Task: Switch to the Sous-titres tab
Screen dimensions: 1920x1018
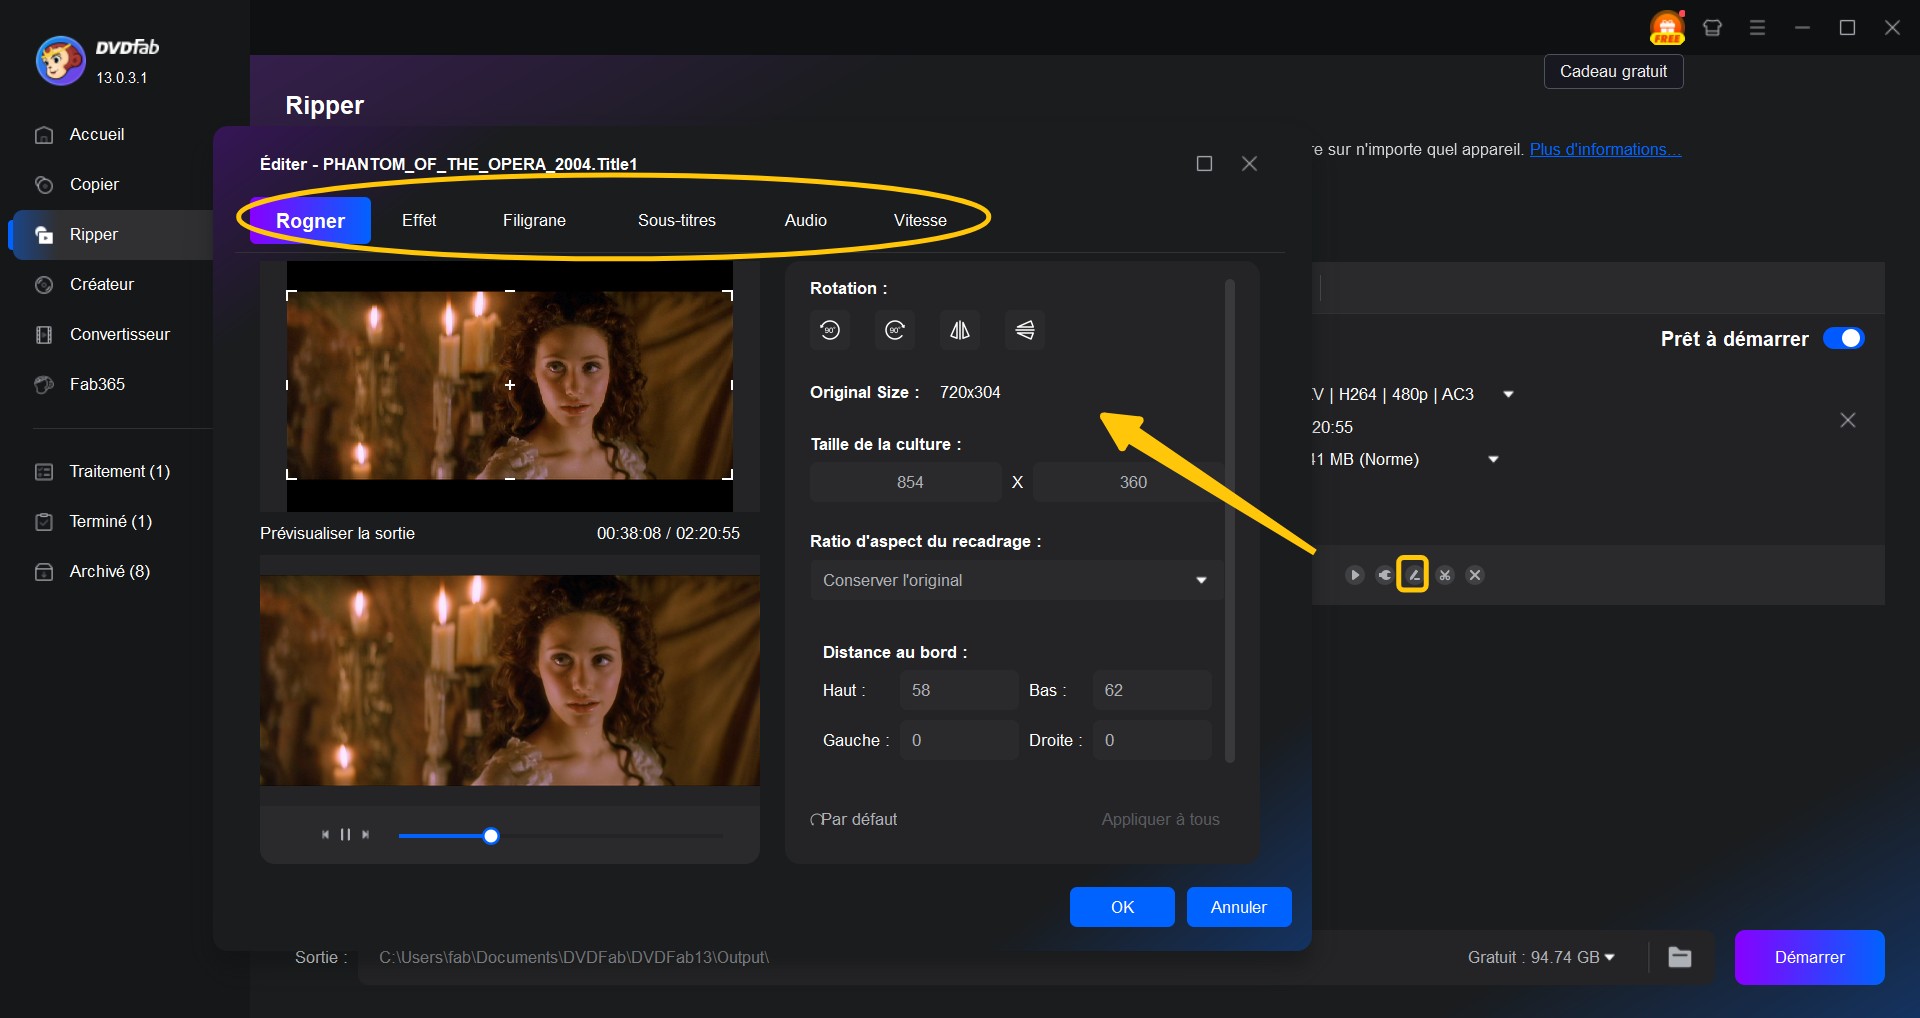Action: 677,220
